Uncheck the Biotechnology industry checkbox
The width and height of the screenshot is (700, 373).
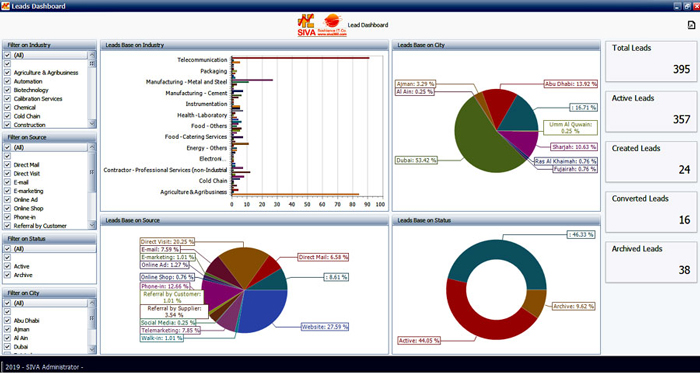pos(8,90)
